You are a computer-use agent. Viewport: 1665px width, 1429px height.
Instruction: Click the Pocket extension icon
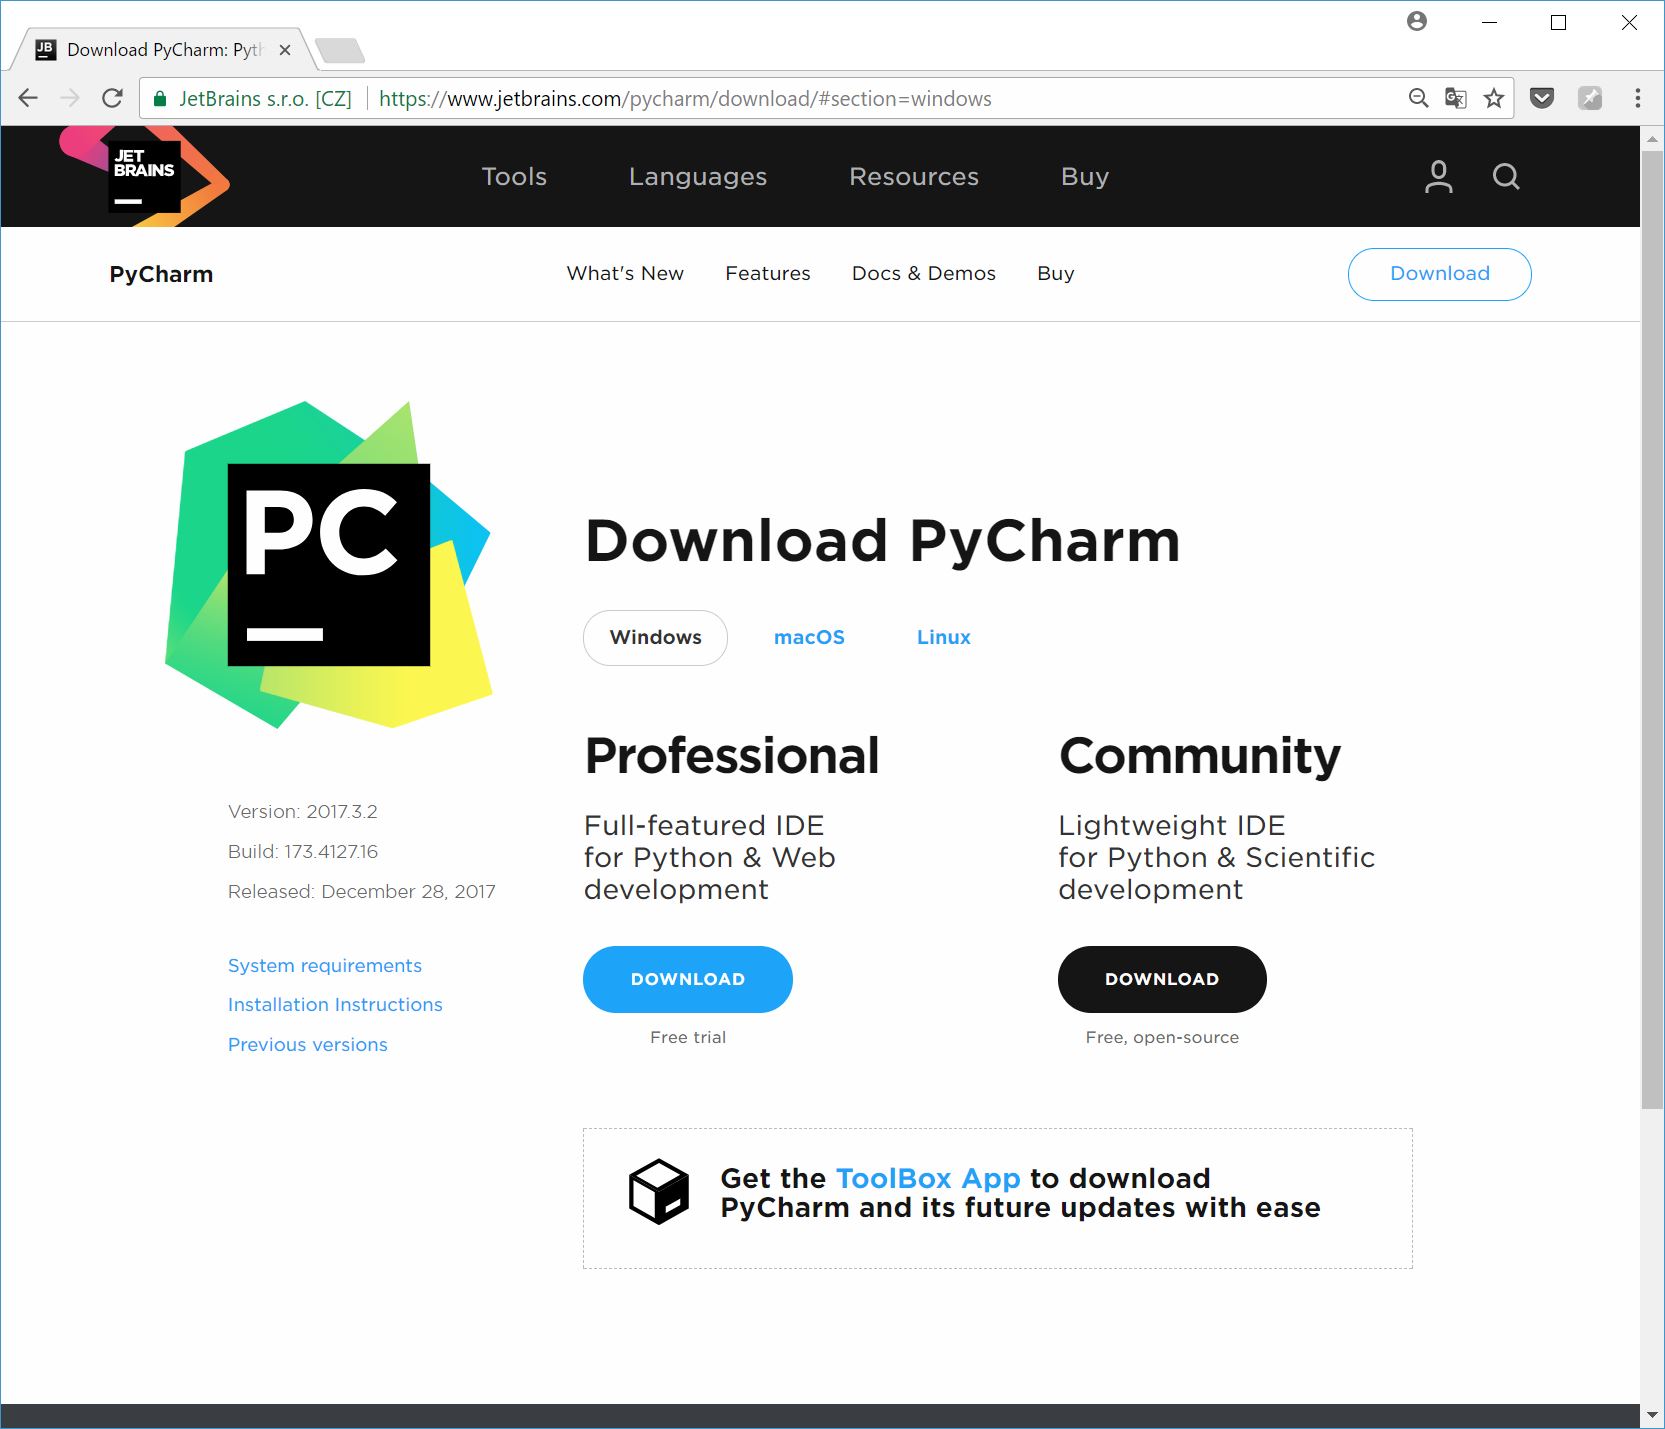[x=1542, y=98]
